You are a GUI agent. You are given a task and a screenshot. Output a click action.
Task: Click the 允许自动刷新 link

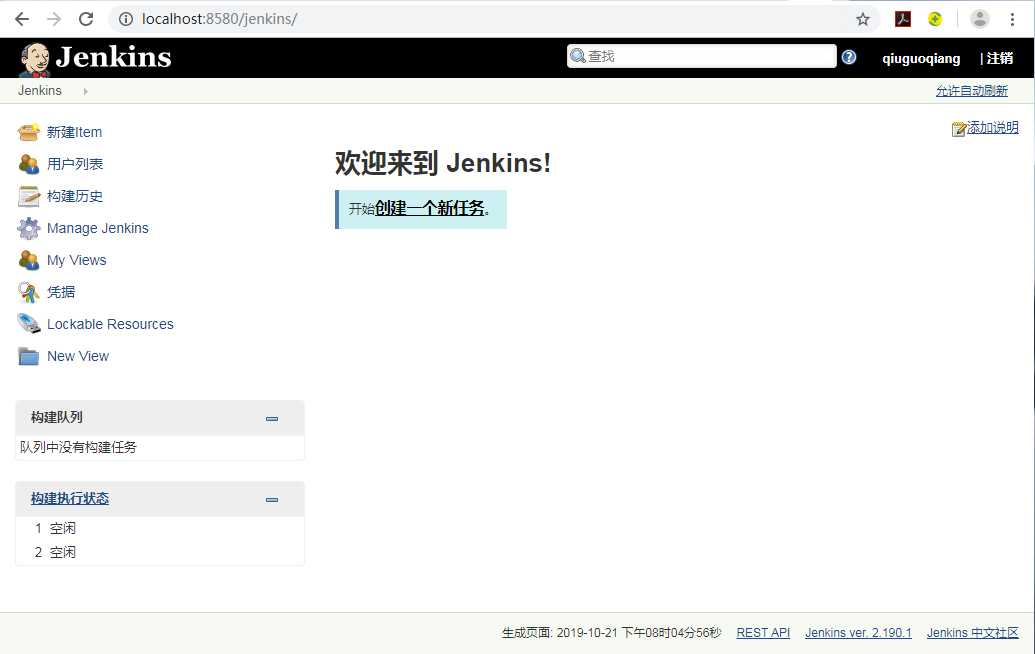click(972, 91)
